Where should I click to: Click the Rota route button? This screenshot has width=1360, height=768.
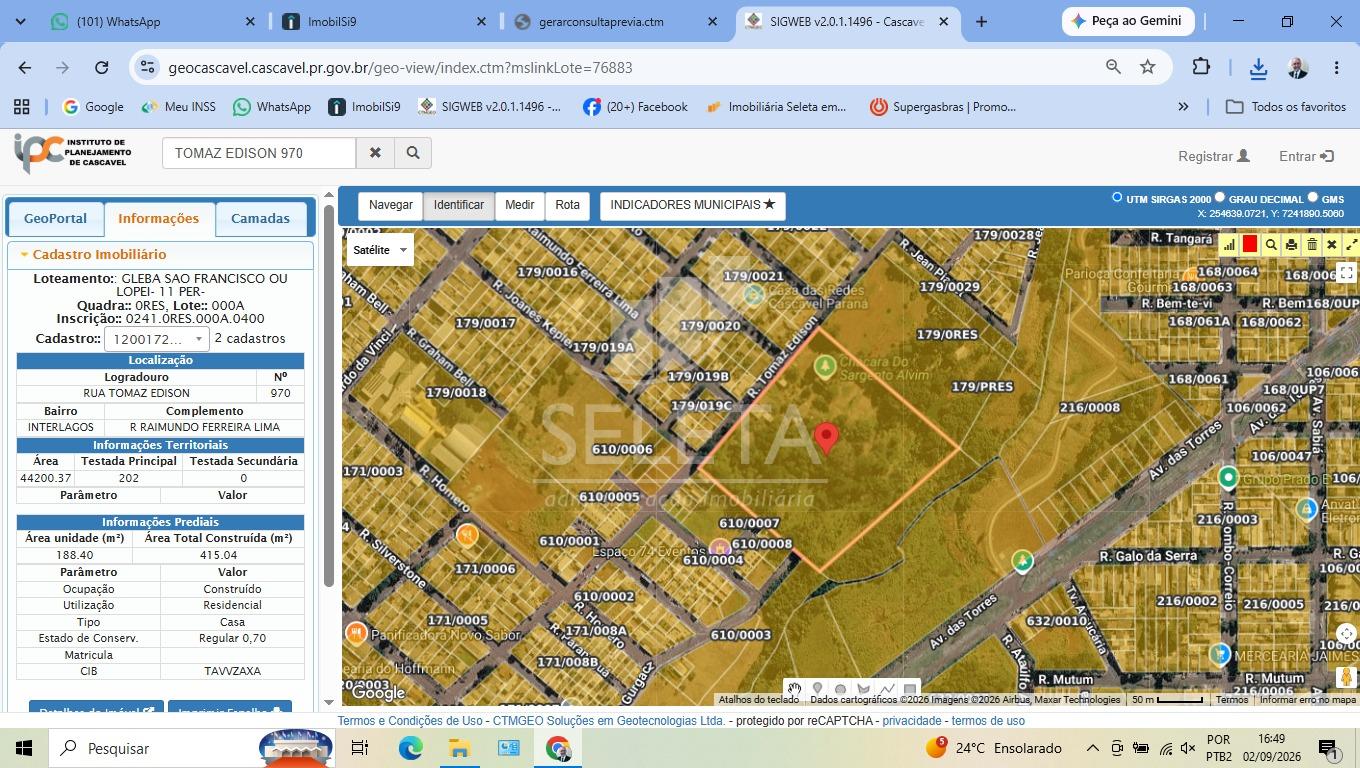coord(568,205)
